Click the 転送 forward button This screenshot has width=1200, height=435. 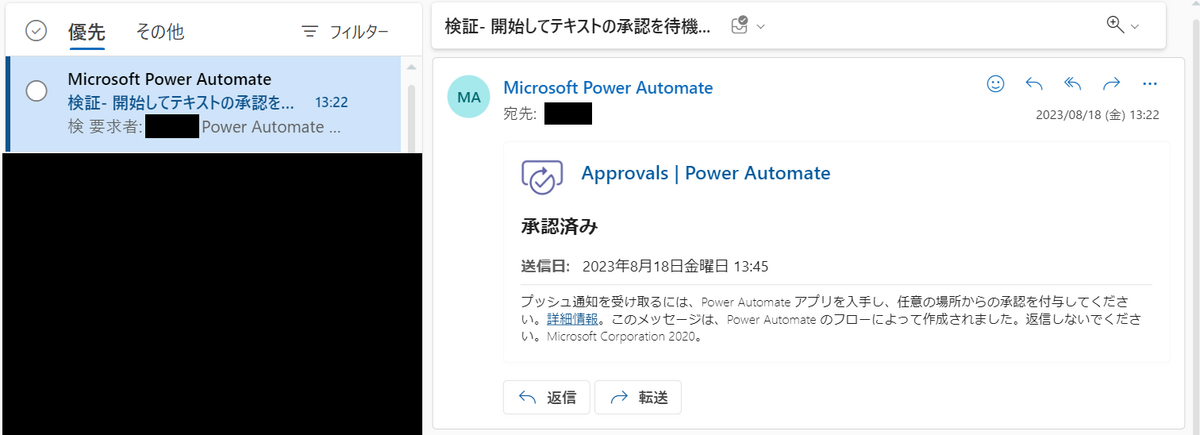pos(638,397)
